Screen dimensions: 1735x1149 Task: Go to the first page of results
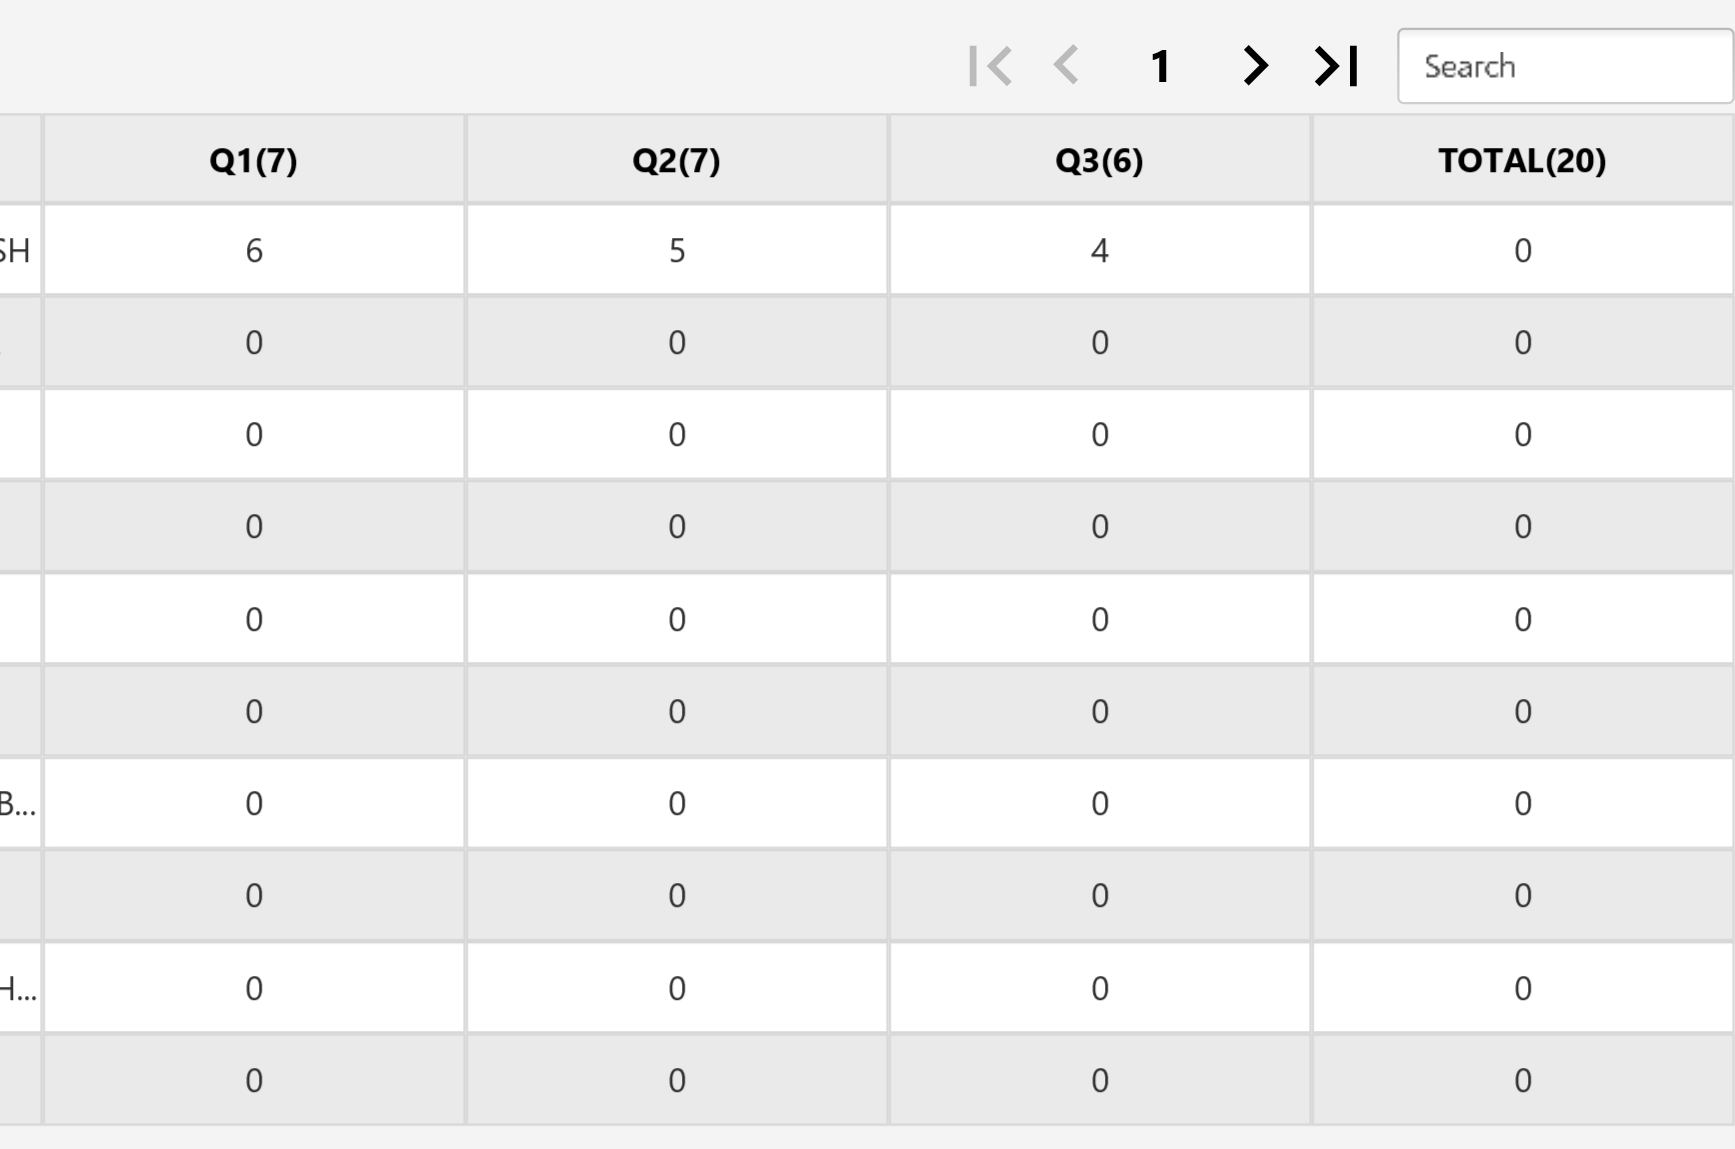coord(991,66)
